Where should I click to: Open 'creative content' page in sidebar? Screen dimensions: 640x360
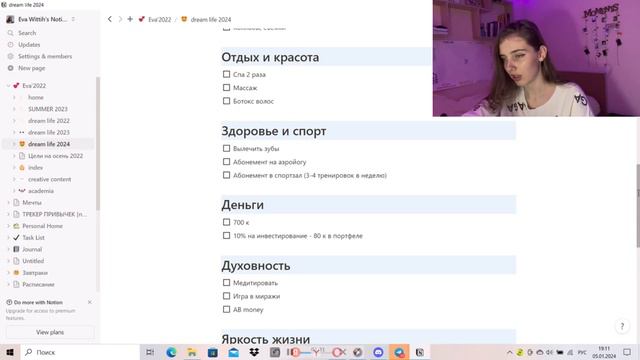point(49,179)
